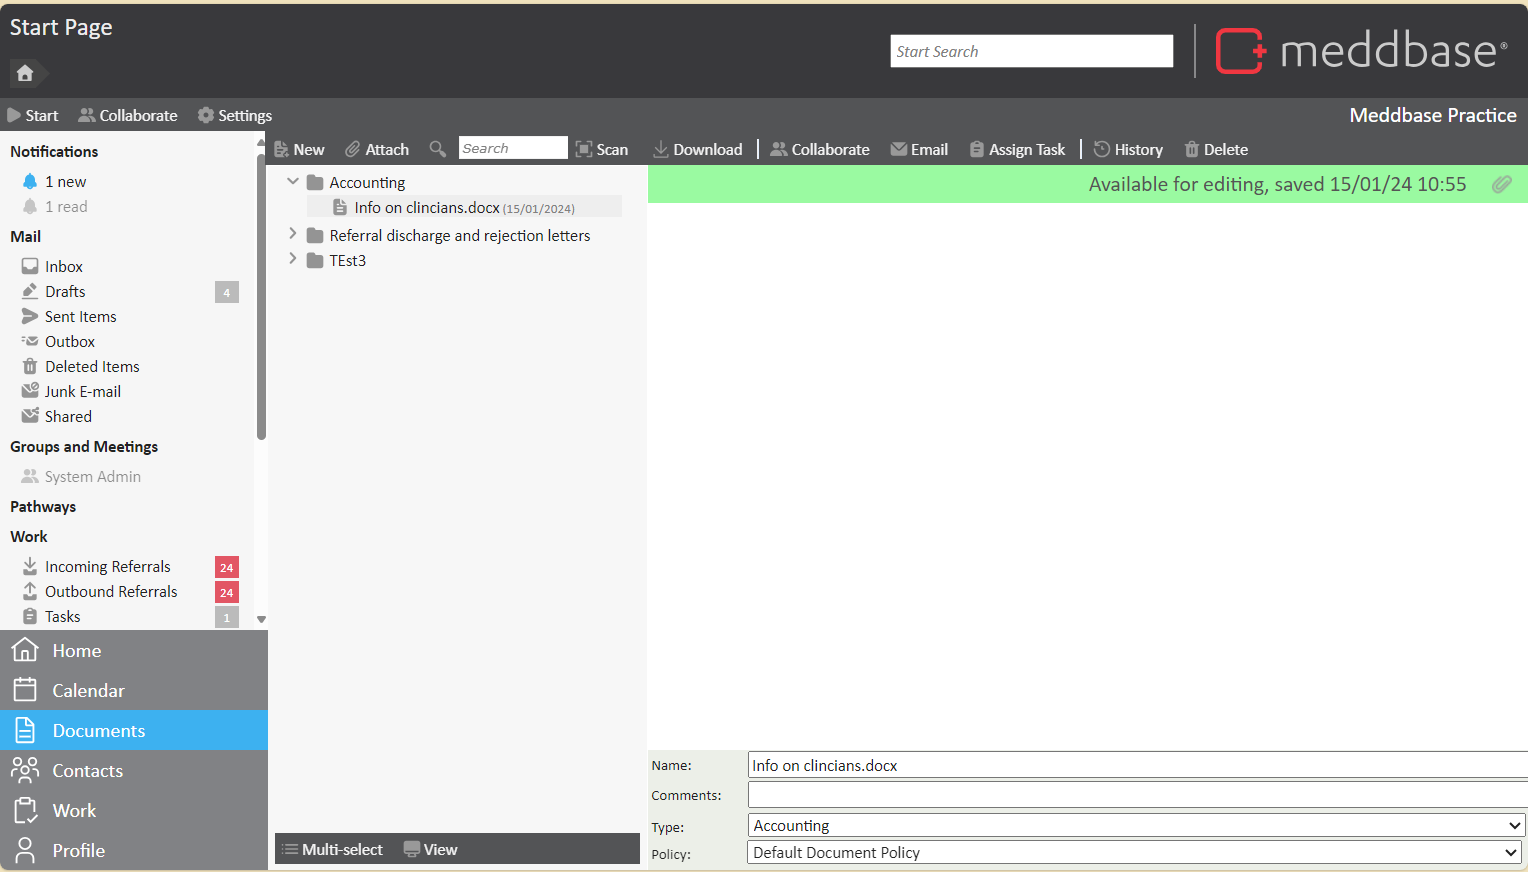This screenshot has height=872, width=1528.
Task: Switch to the Calendar section
Action: pyautogui.click(x=88, y=690)
